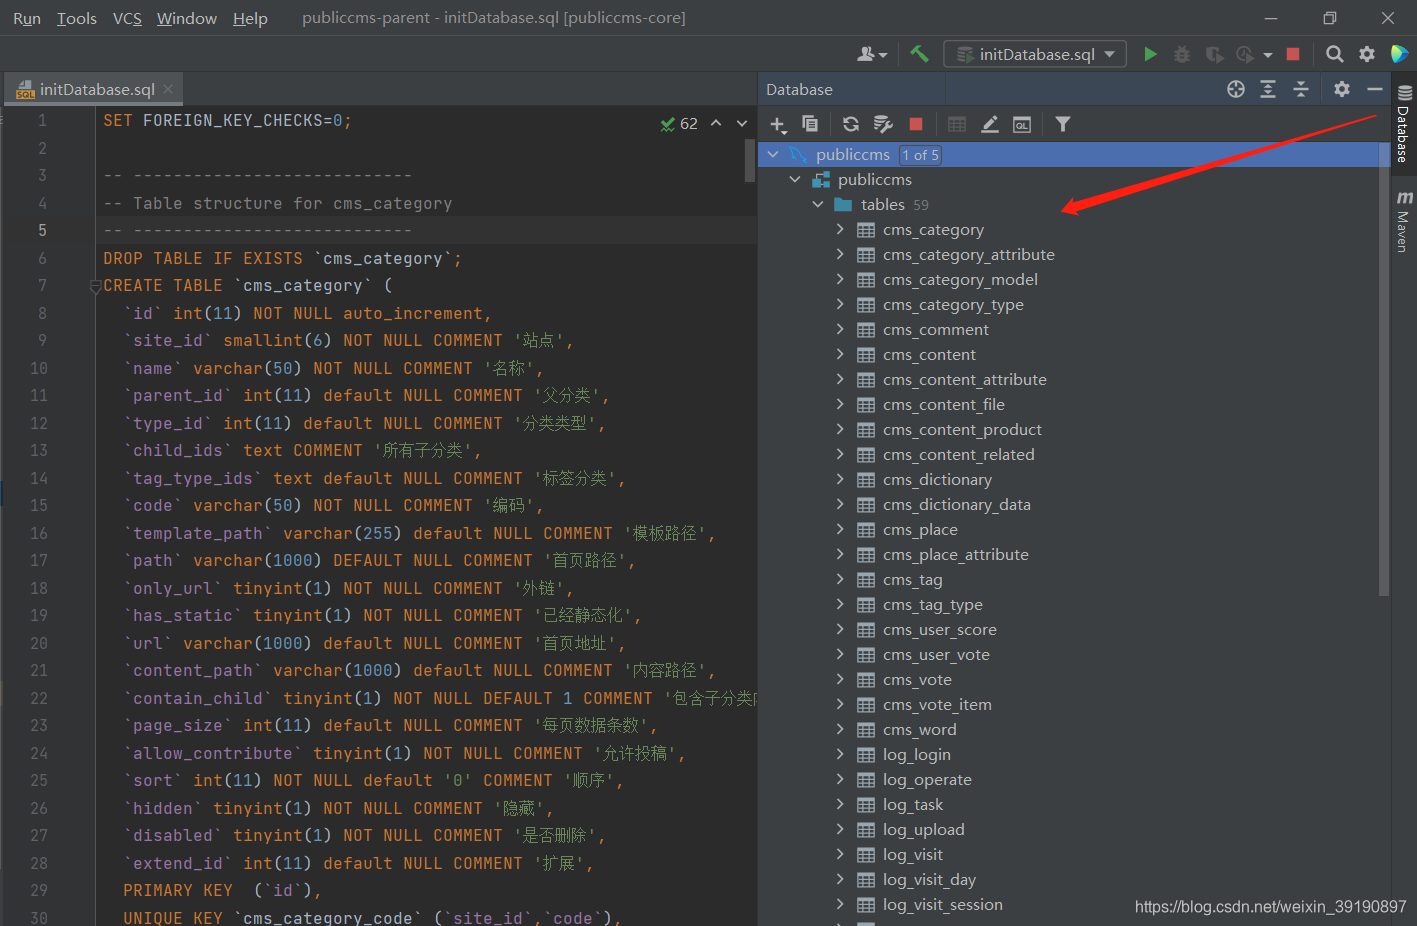Select cms_tag_type table

[932, 604]
